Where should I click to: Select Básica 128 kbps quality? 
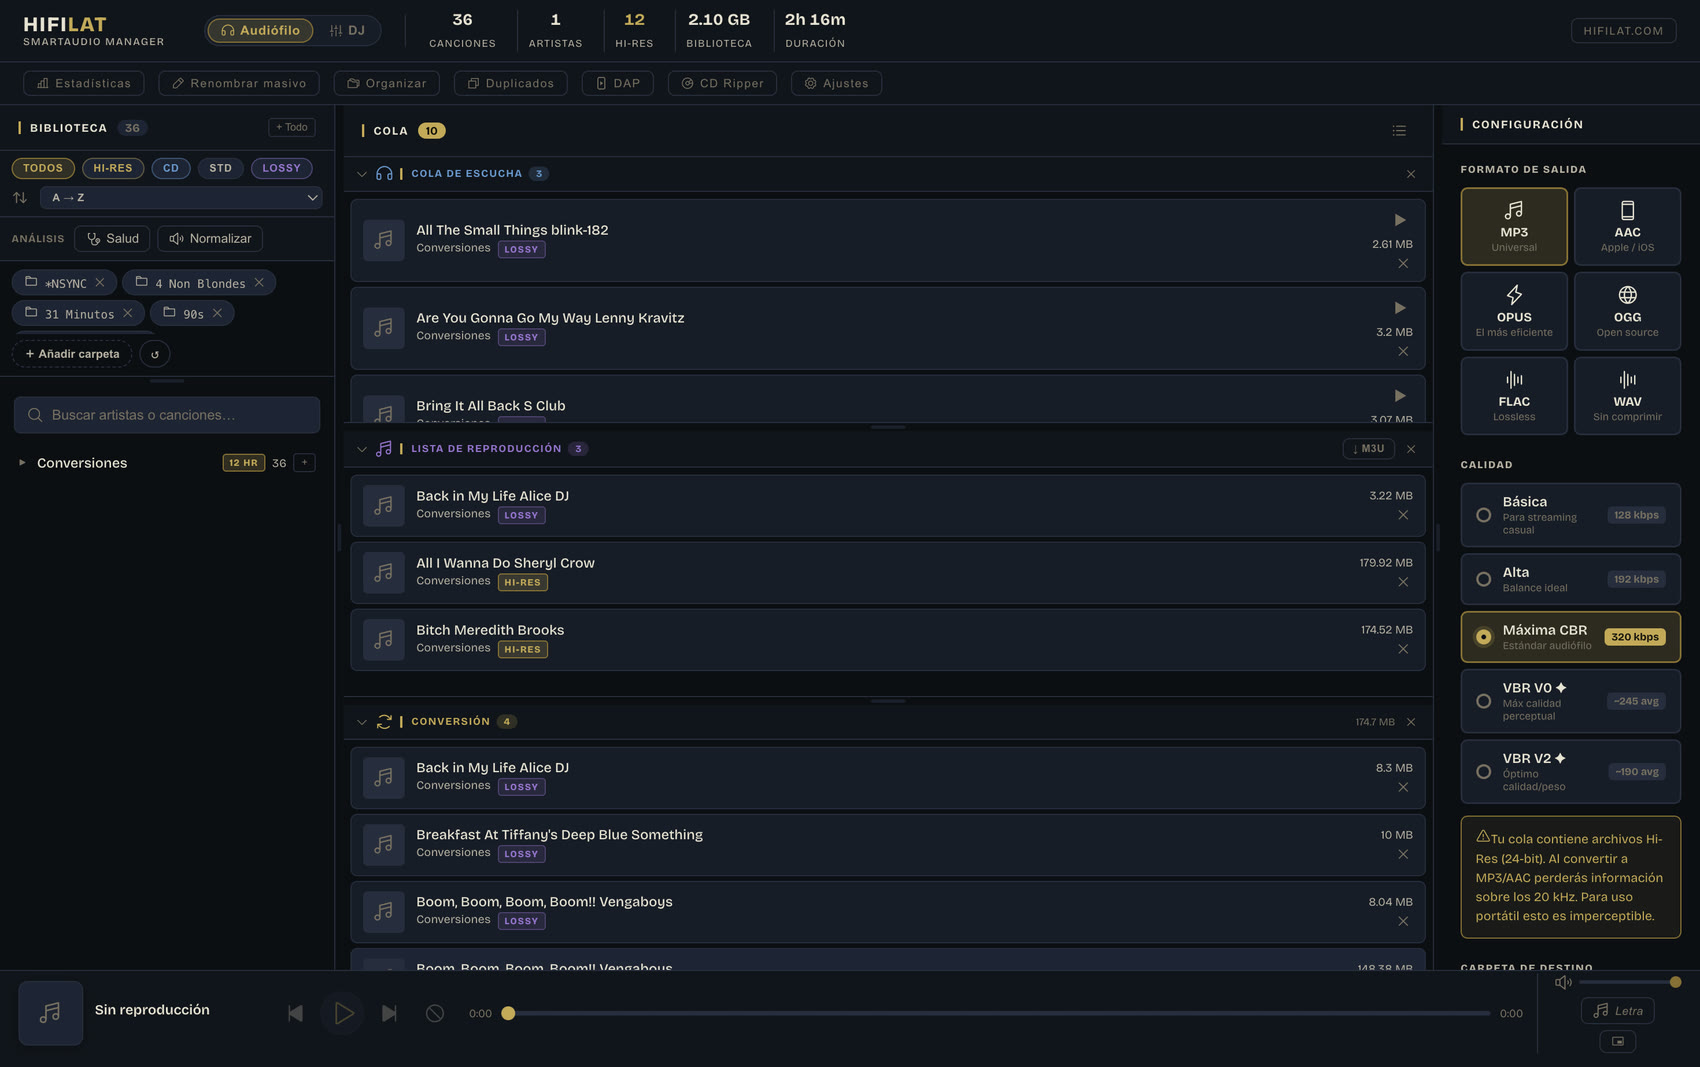(1570, 515)
